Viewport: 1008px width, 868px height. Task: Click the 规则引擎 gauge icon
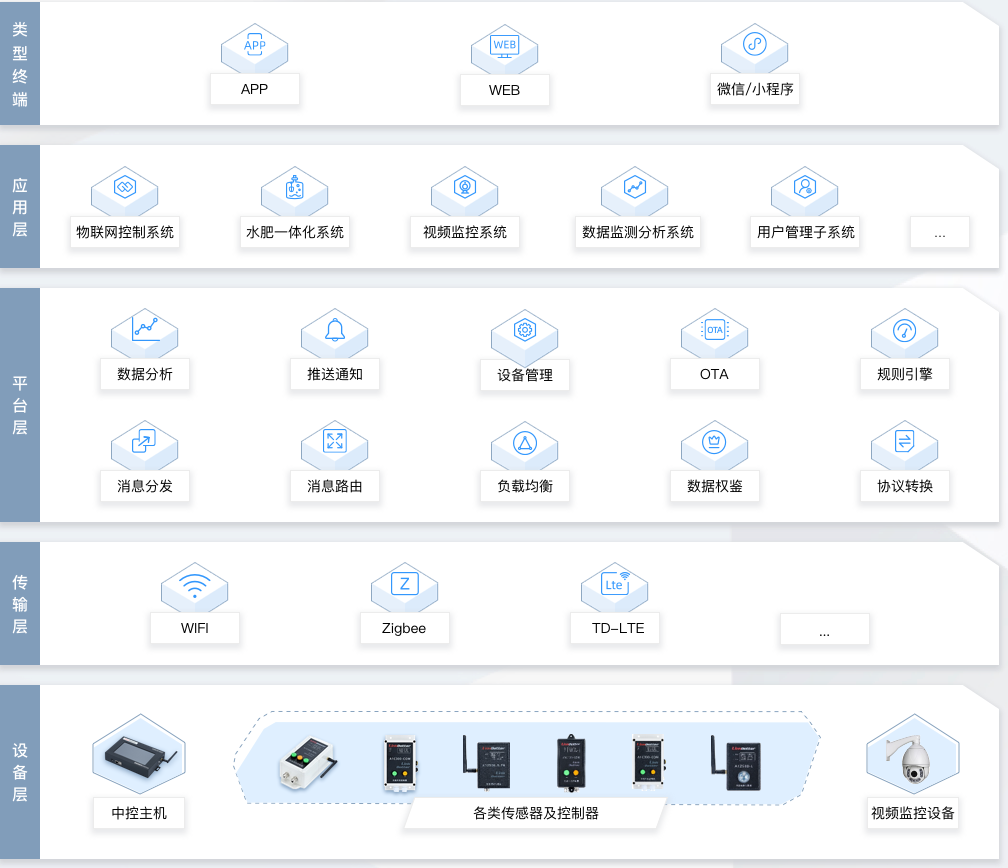(905, 330)
